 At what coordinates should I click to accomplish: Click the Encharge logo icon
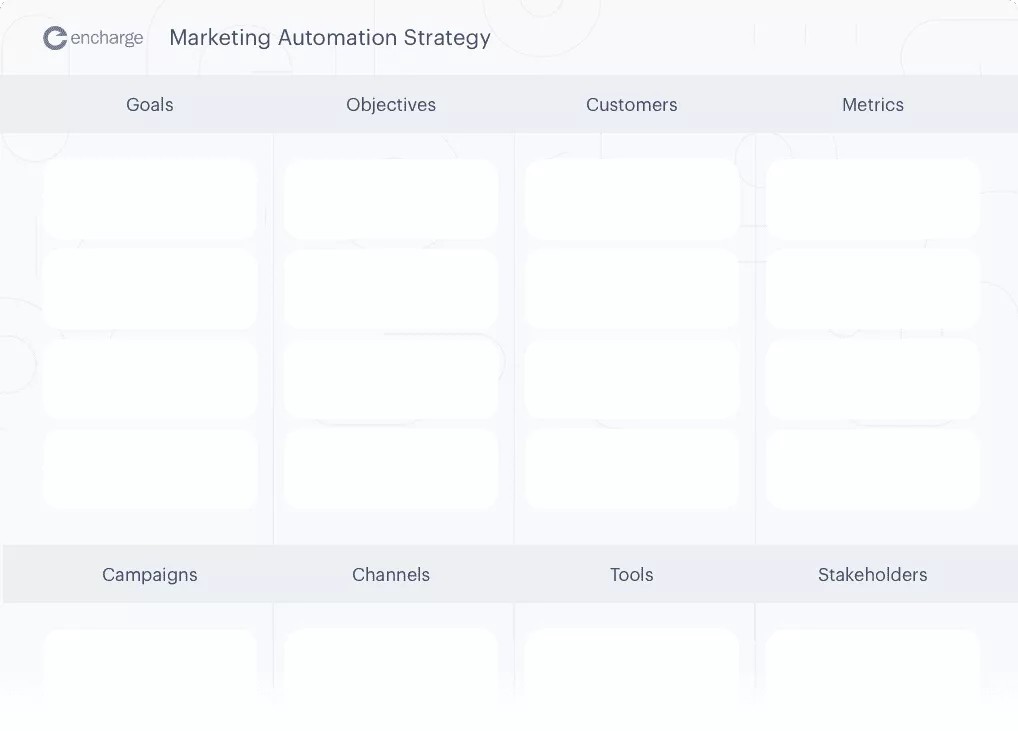pyautogui.click(x=55, y=39)
